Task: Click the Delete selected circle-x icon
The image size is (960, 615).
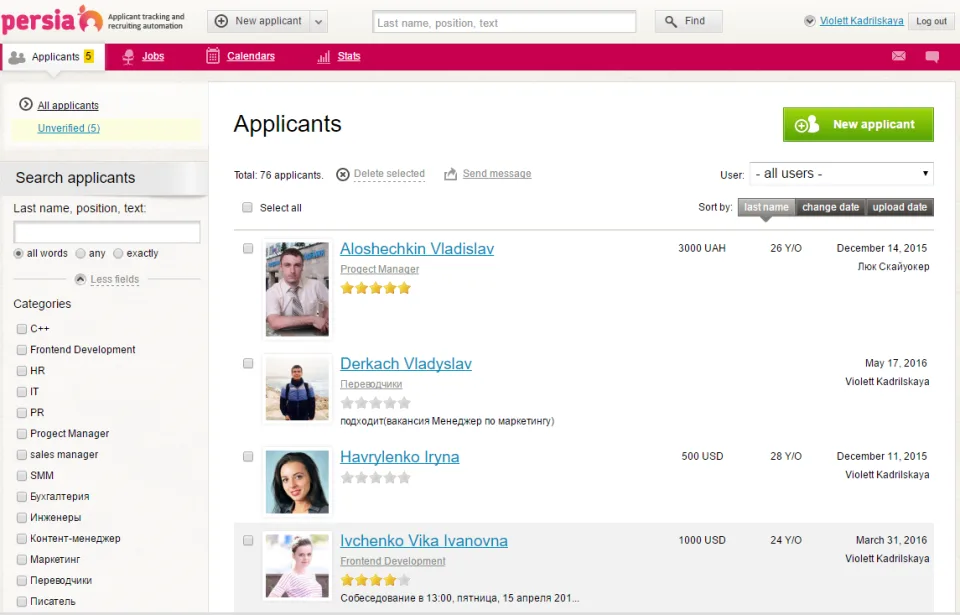Action: [x=343, y=175]
